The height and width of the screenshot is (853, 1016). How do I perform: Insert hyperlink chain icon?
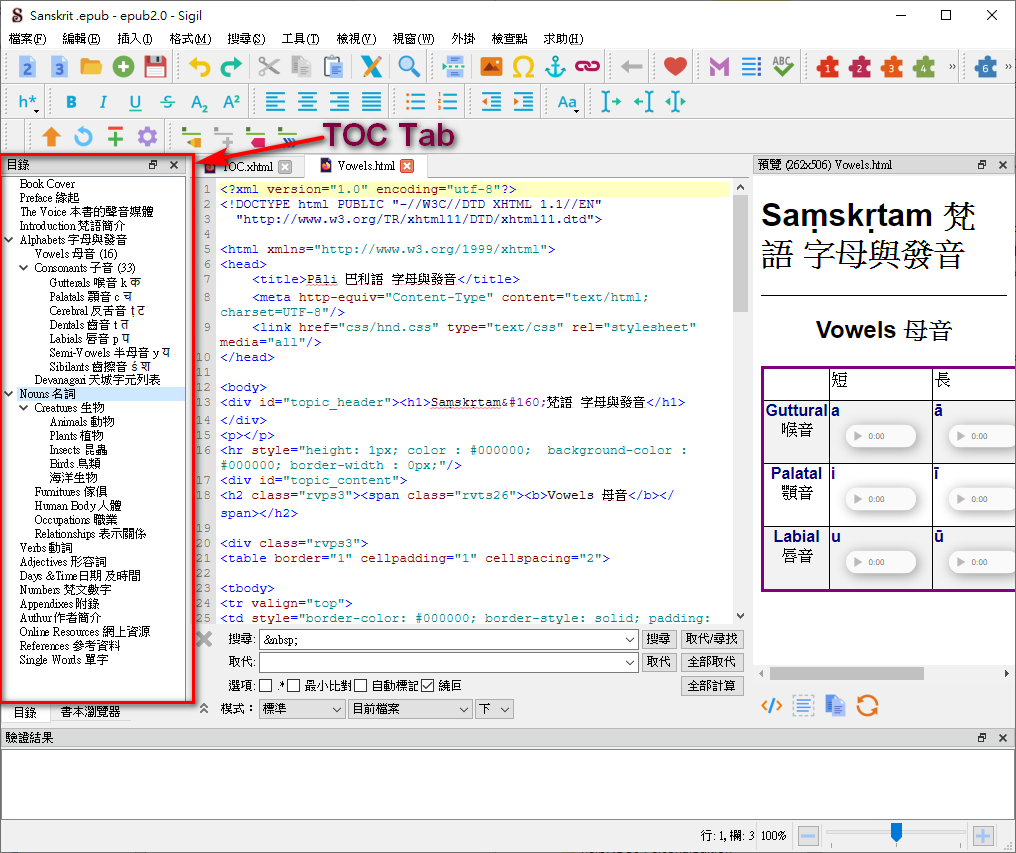(587, 66)
